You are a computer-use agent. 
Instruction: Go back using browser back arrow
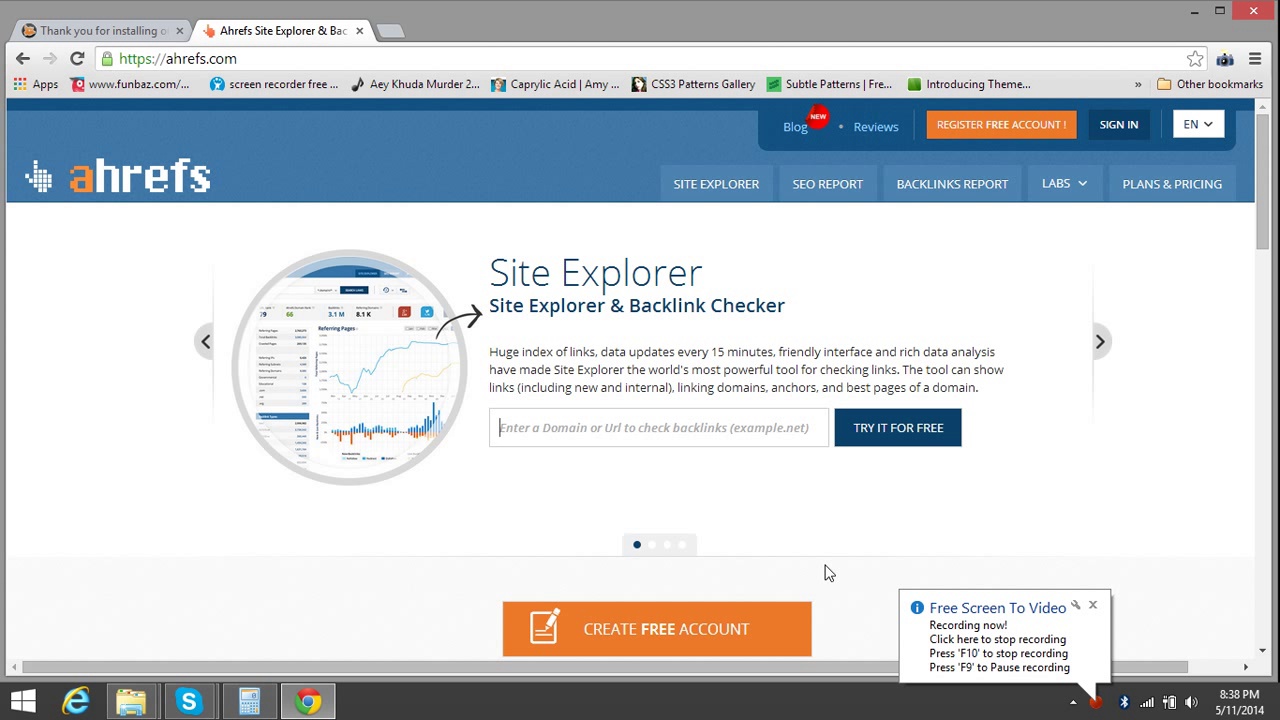coord(23,59)
